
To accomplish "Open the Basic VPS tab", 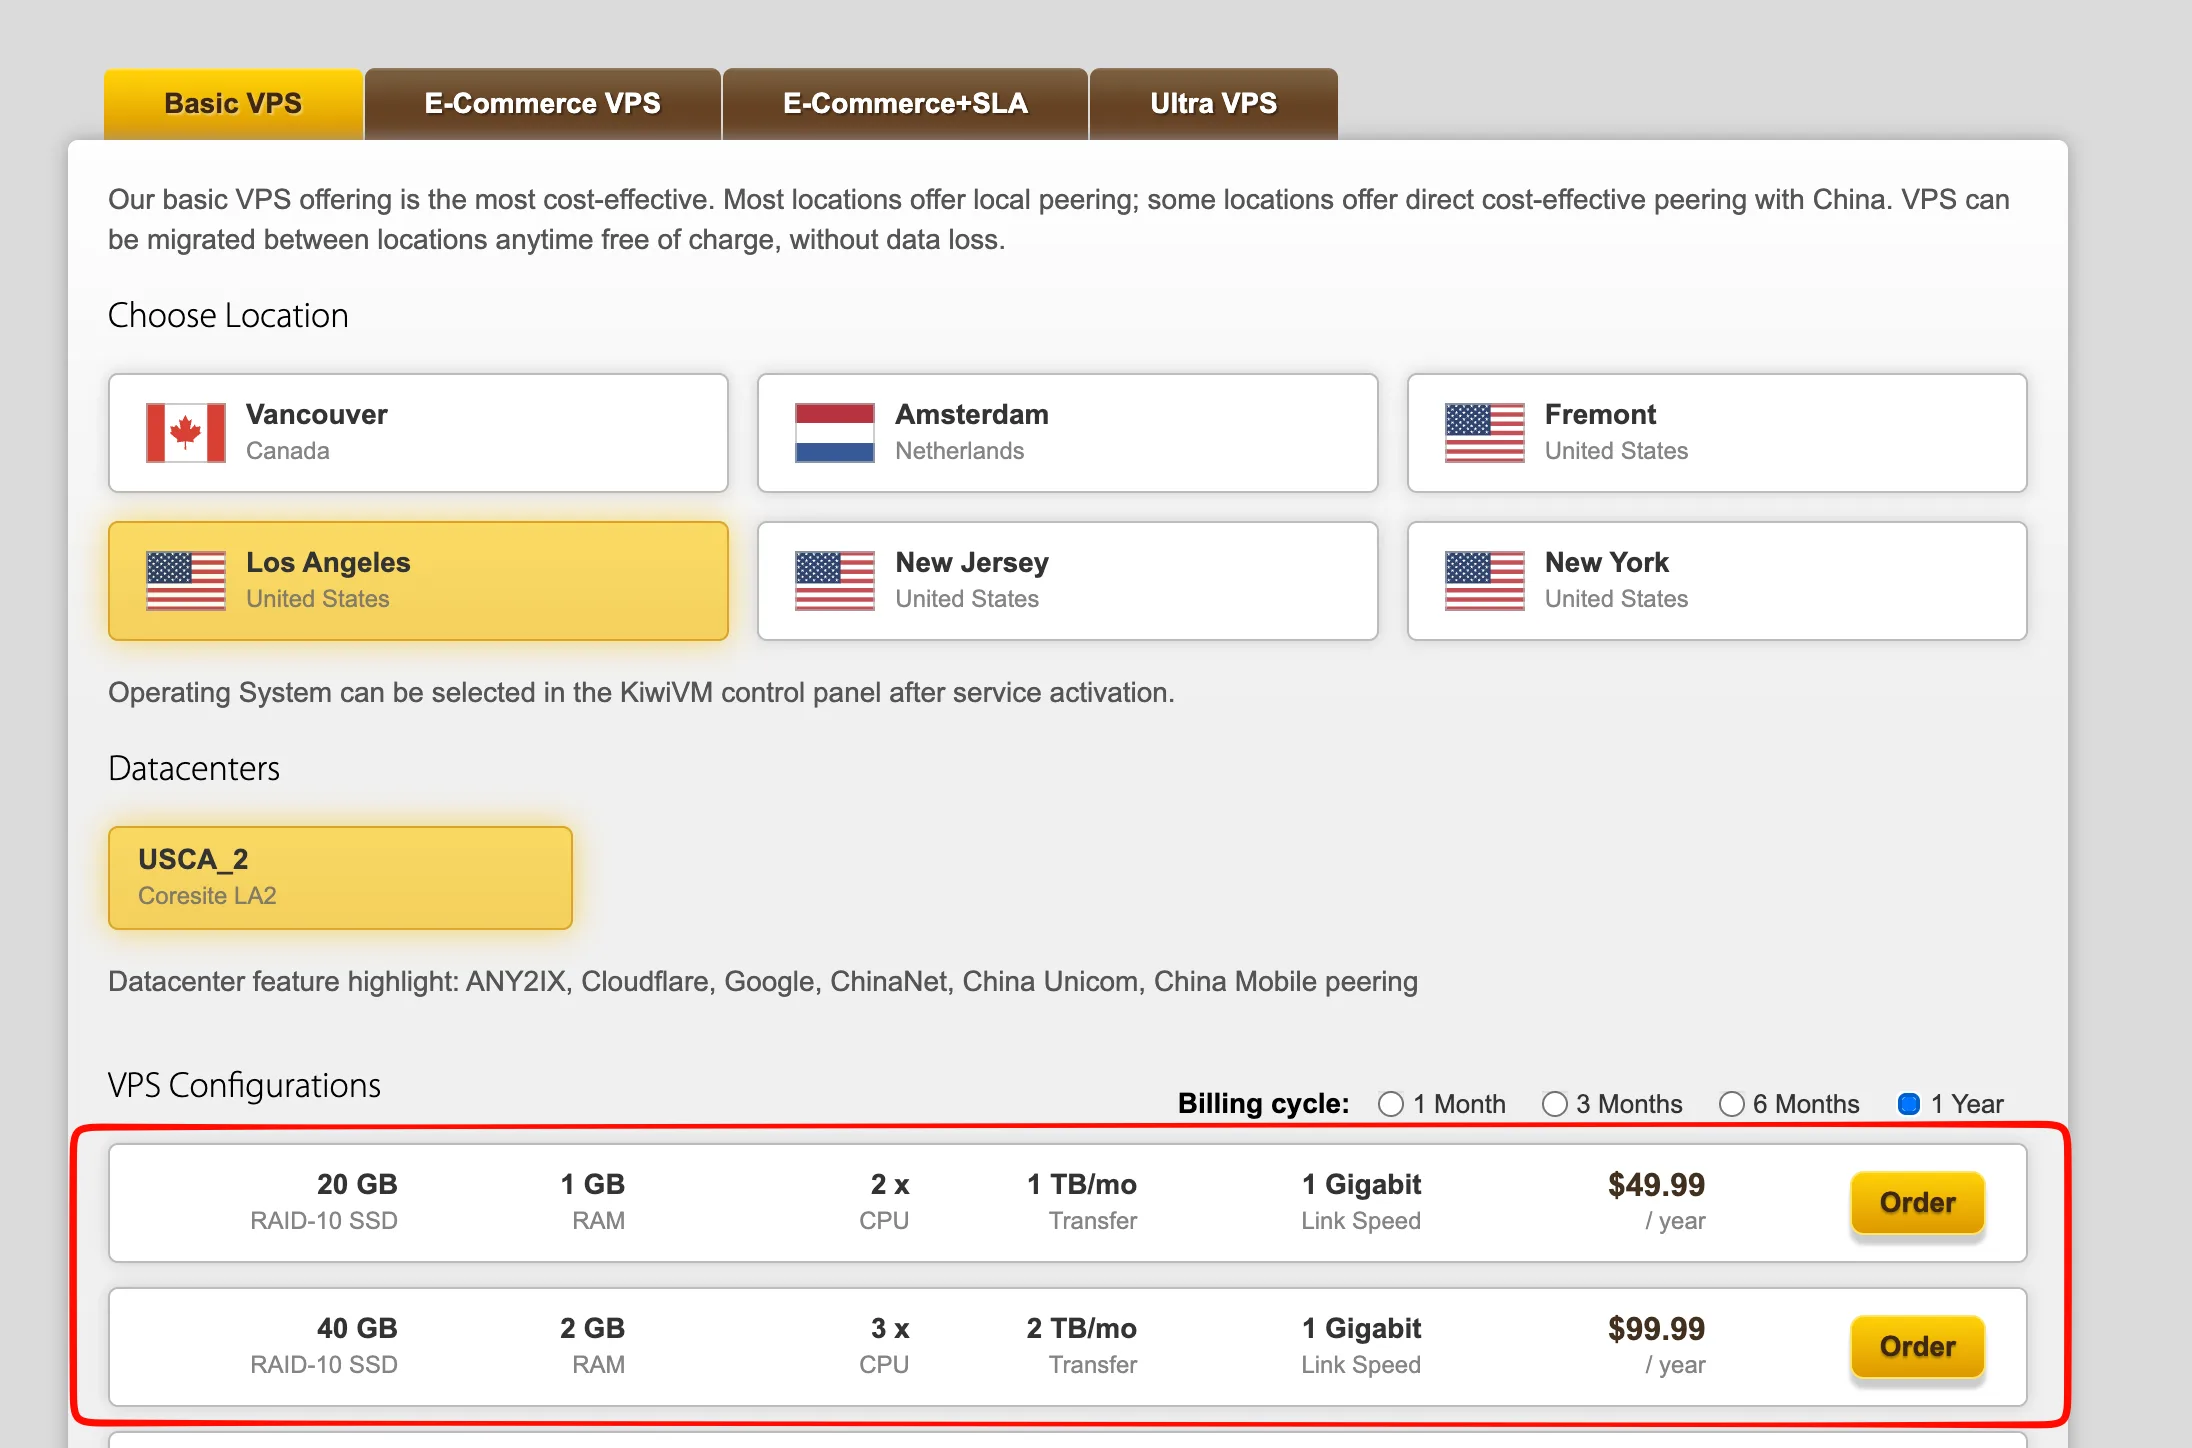I will click(x=233, y=104).
